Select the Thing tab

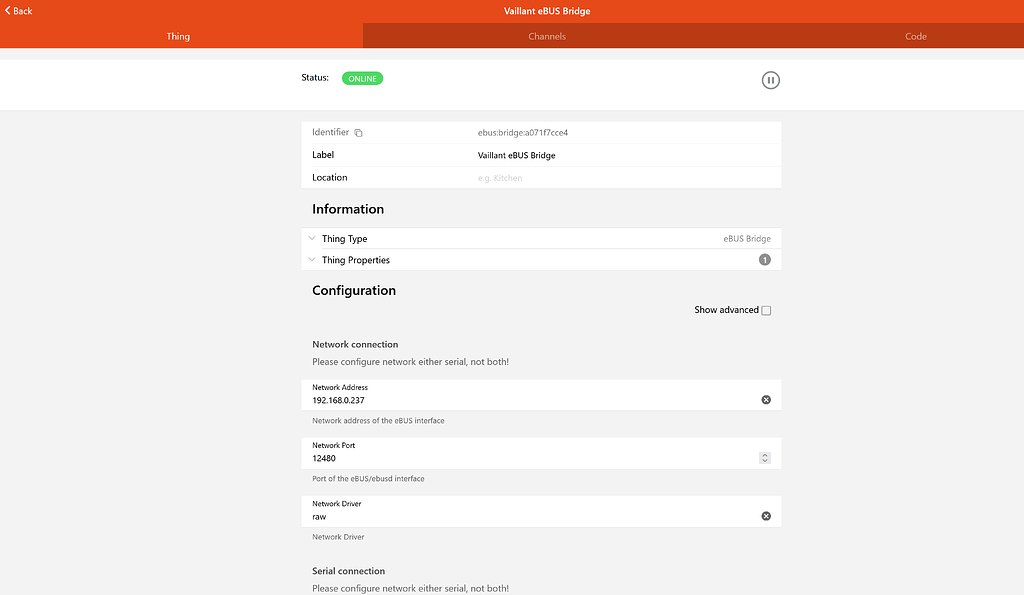pyautogui.click(x=178, y=36)
